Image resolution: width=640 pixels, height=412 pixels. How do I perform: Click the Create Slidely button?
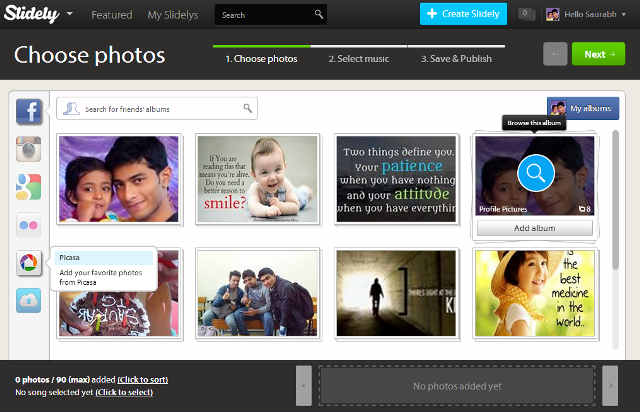[463, 14]
